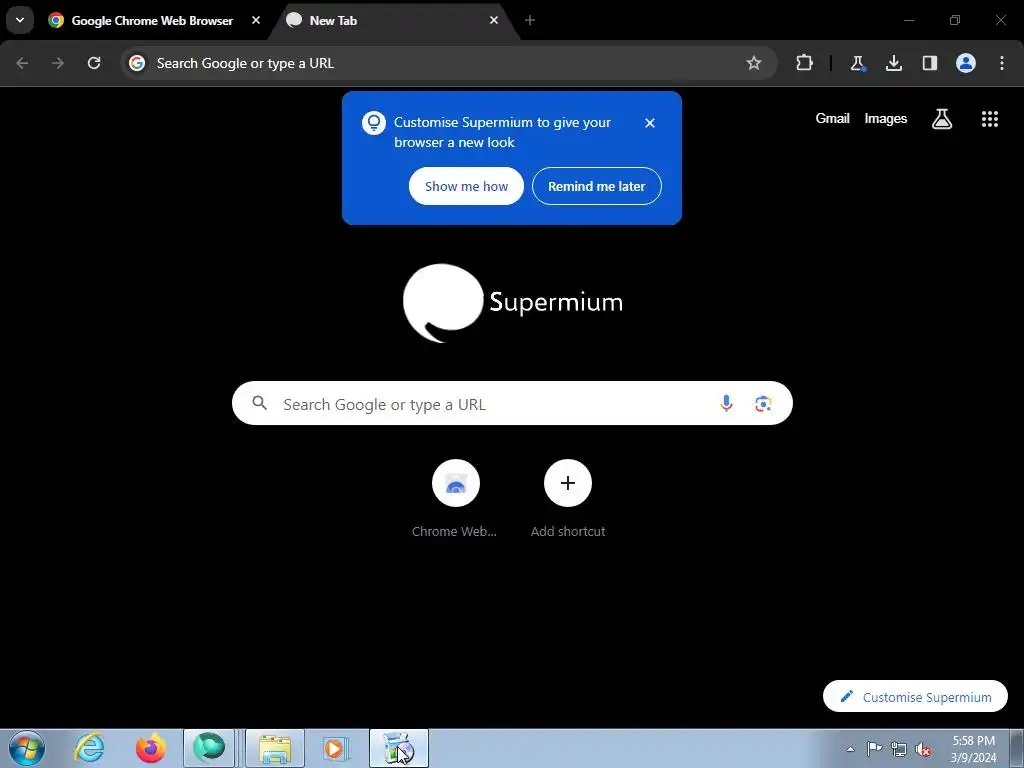1024x768 pixels.
Task: Click the Control Panel taskbar icon
Action: tap(398, 748)
